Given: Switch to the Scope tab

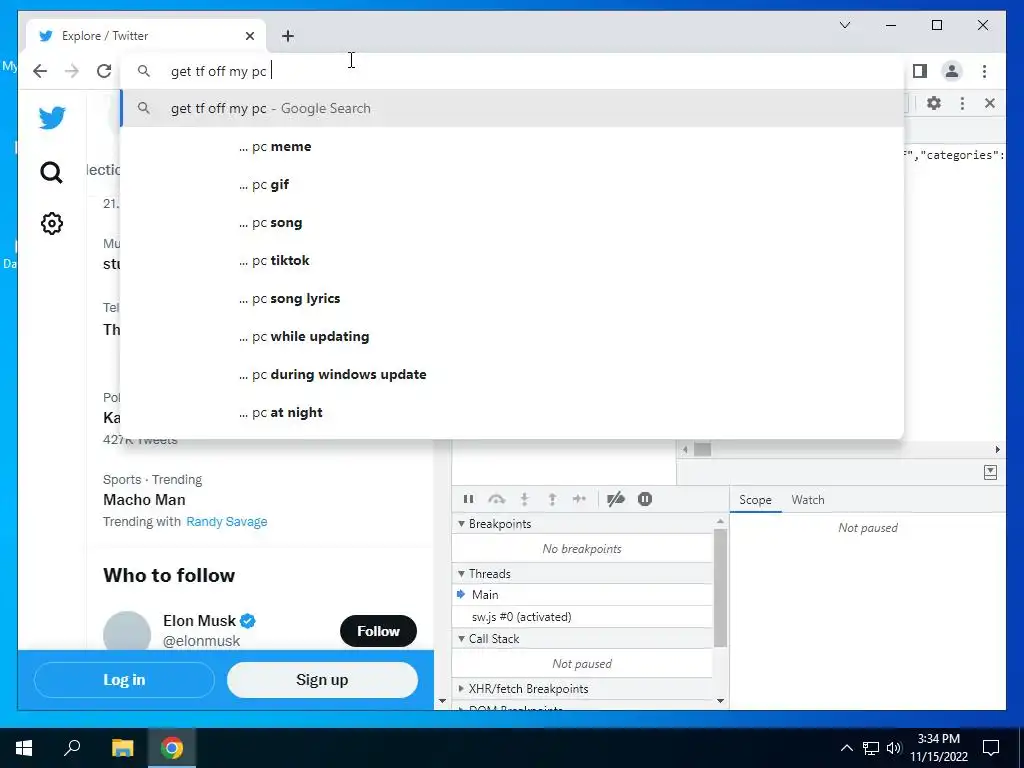Looking at the screenshot, I should [755, 500].
